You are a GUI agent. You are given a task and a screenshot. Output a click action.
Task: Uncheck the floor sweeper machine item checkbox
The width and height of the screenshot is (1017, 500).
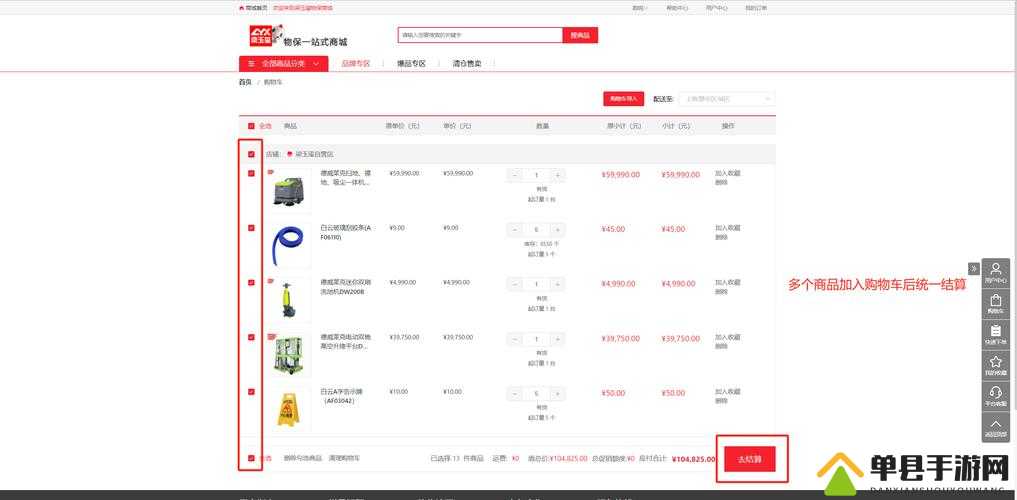click(x=251, y=174)
